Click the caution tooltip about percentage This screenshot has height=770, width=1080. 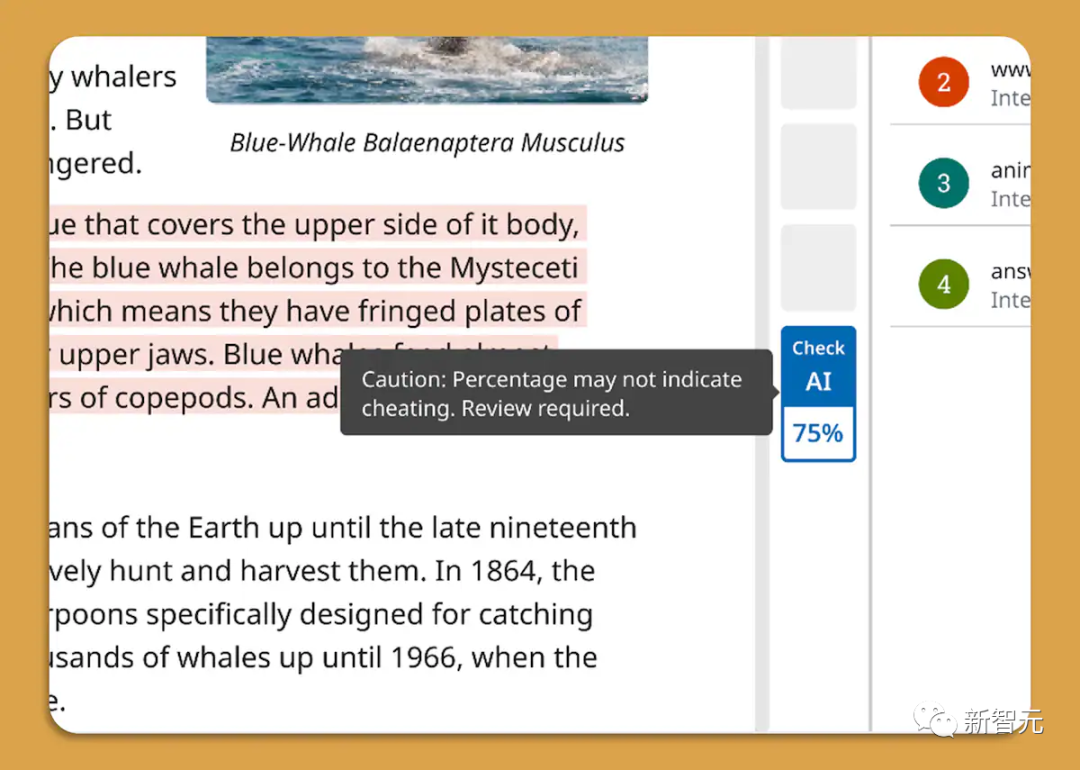coord(556,393)
